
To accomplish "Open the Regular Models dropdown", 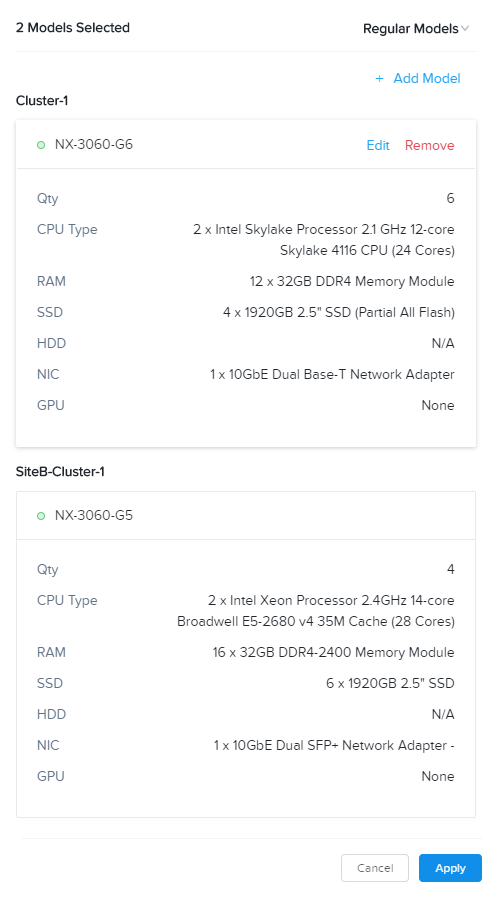I will tap(416, 29).
